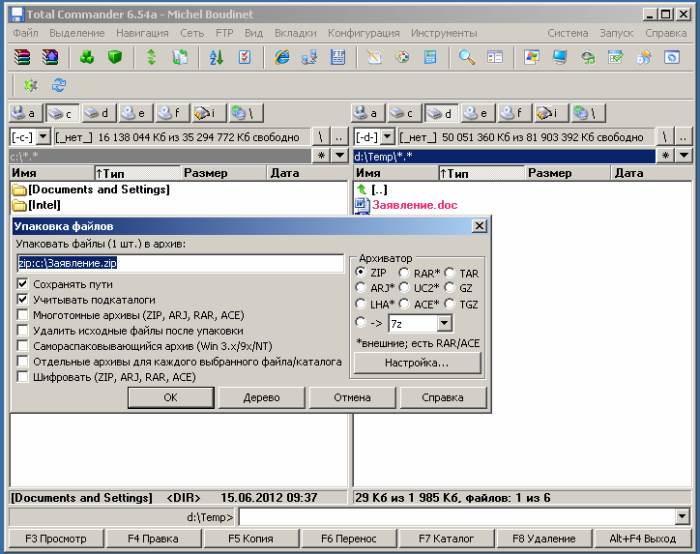Click the two-column panel view icon

(495, 57)
